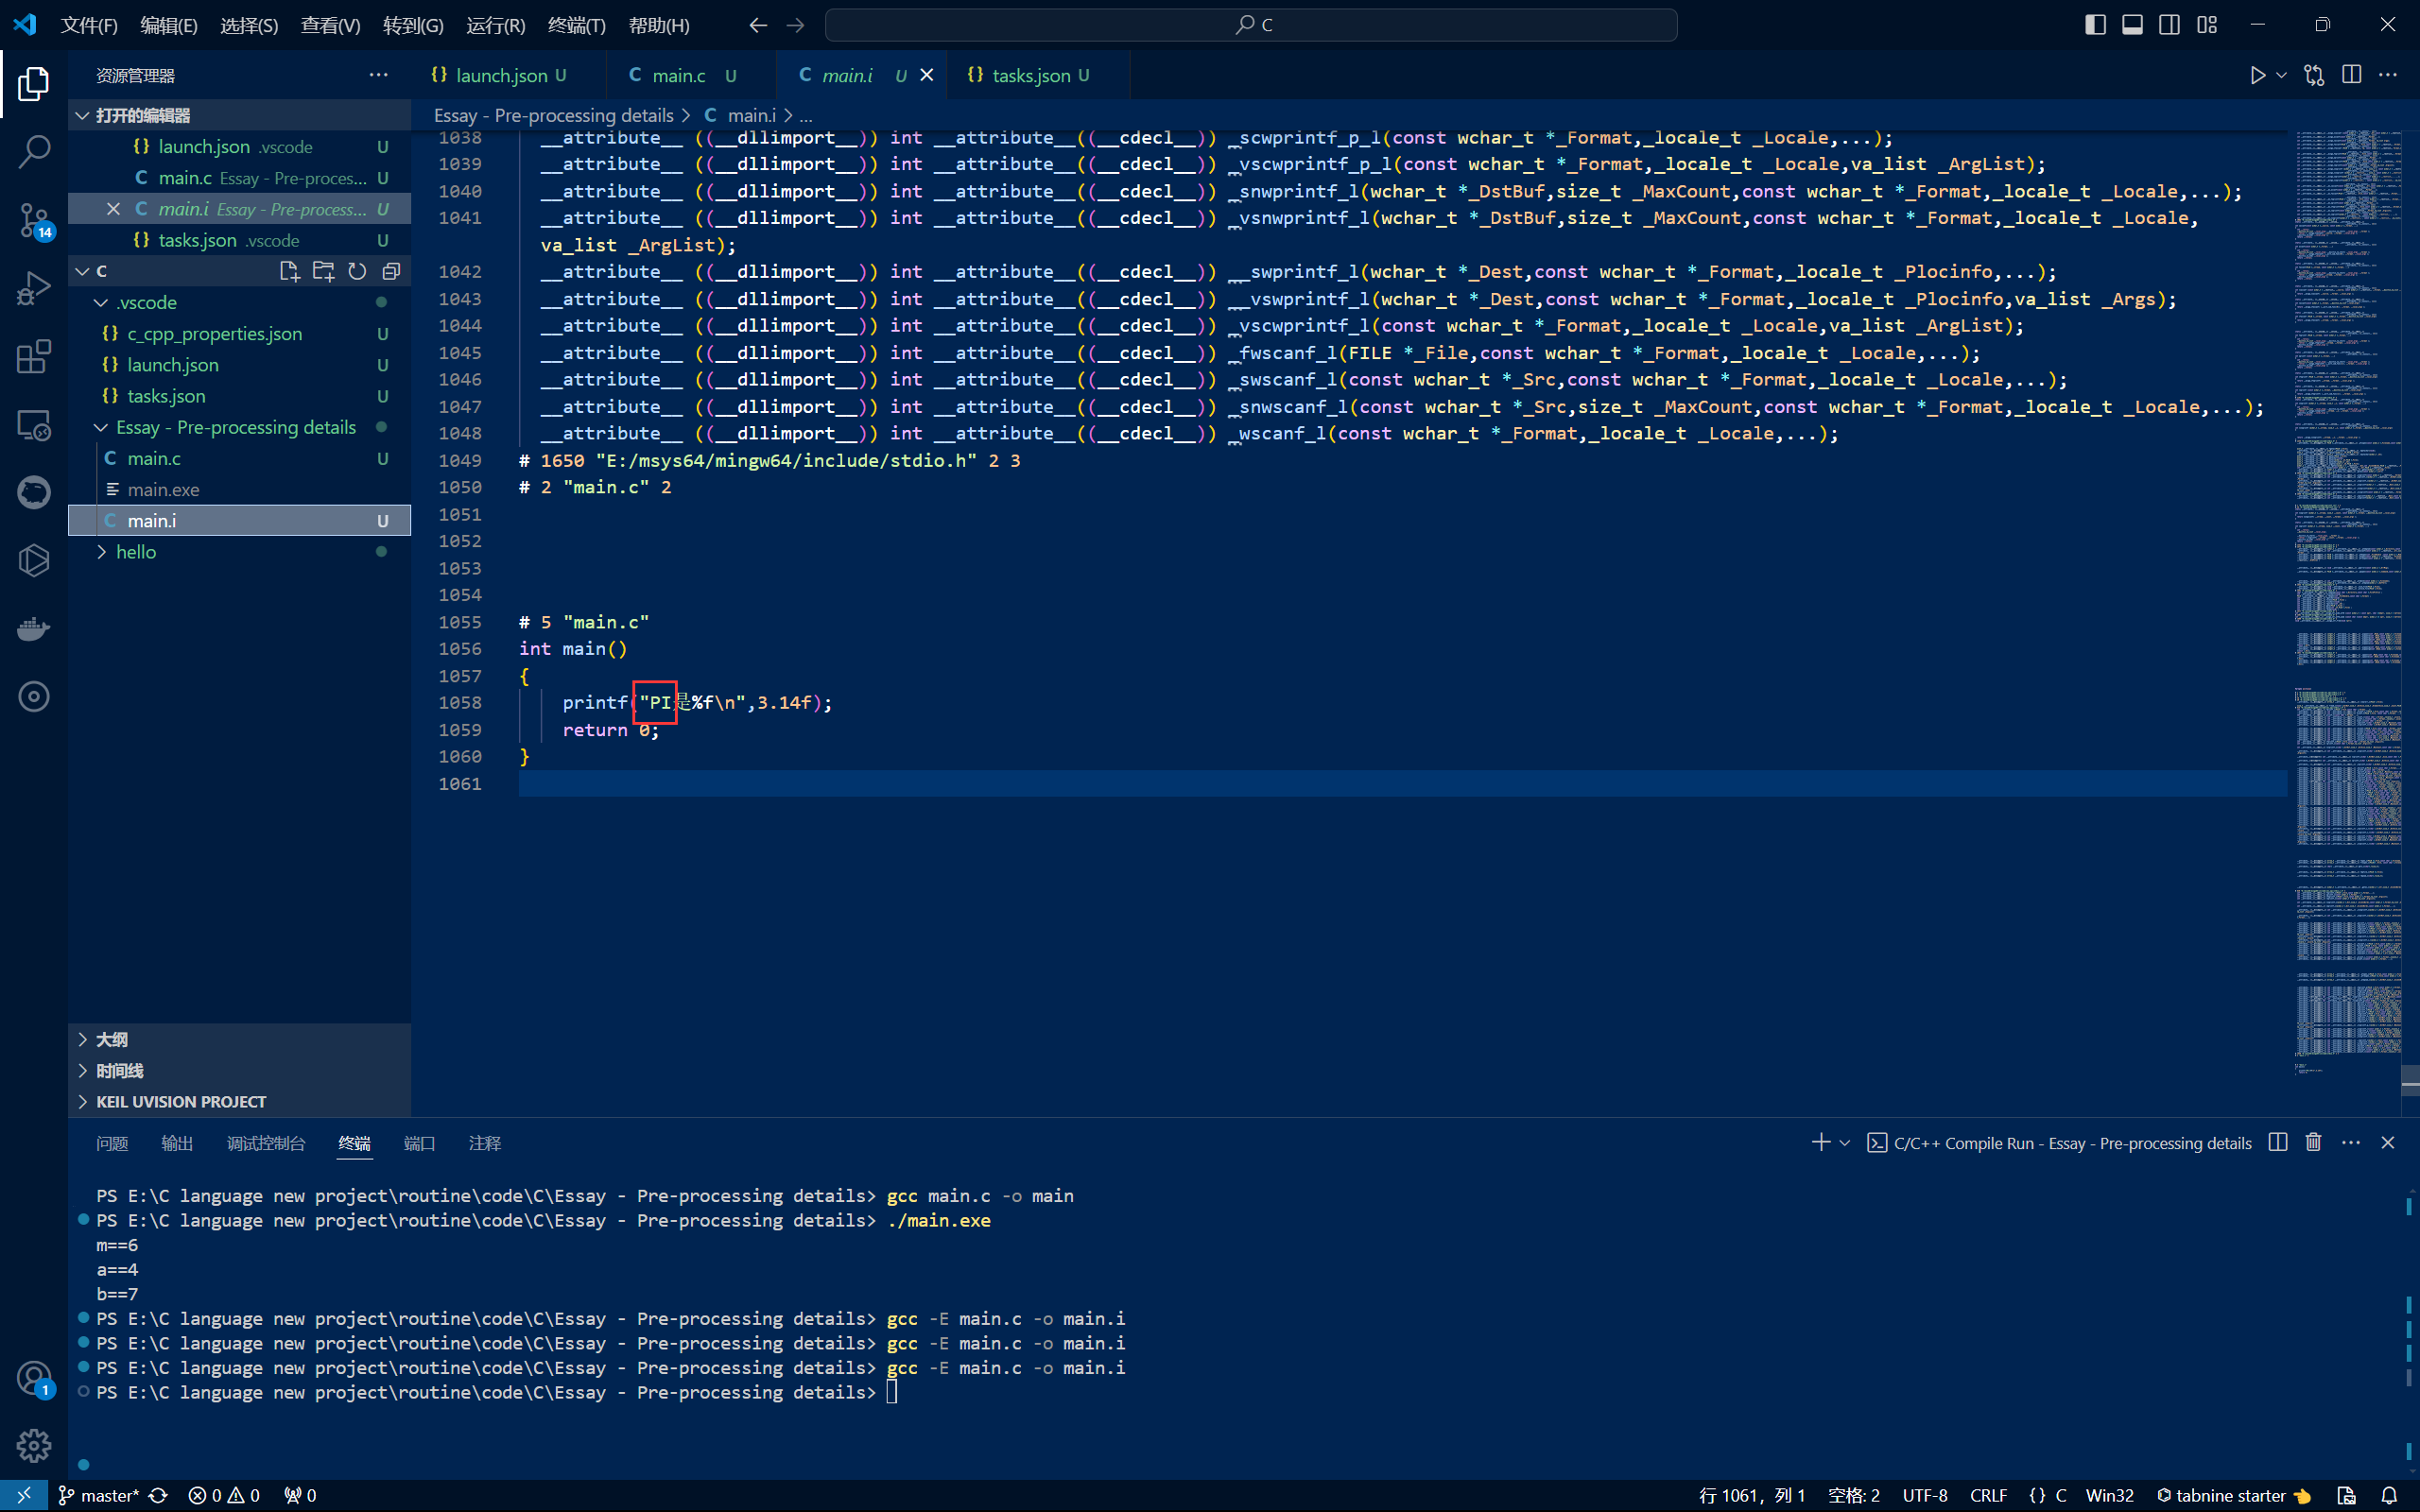Open explorer views and more actions menu

(x=378, y=75)
